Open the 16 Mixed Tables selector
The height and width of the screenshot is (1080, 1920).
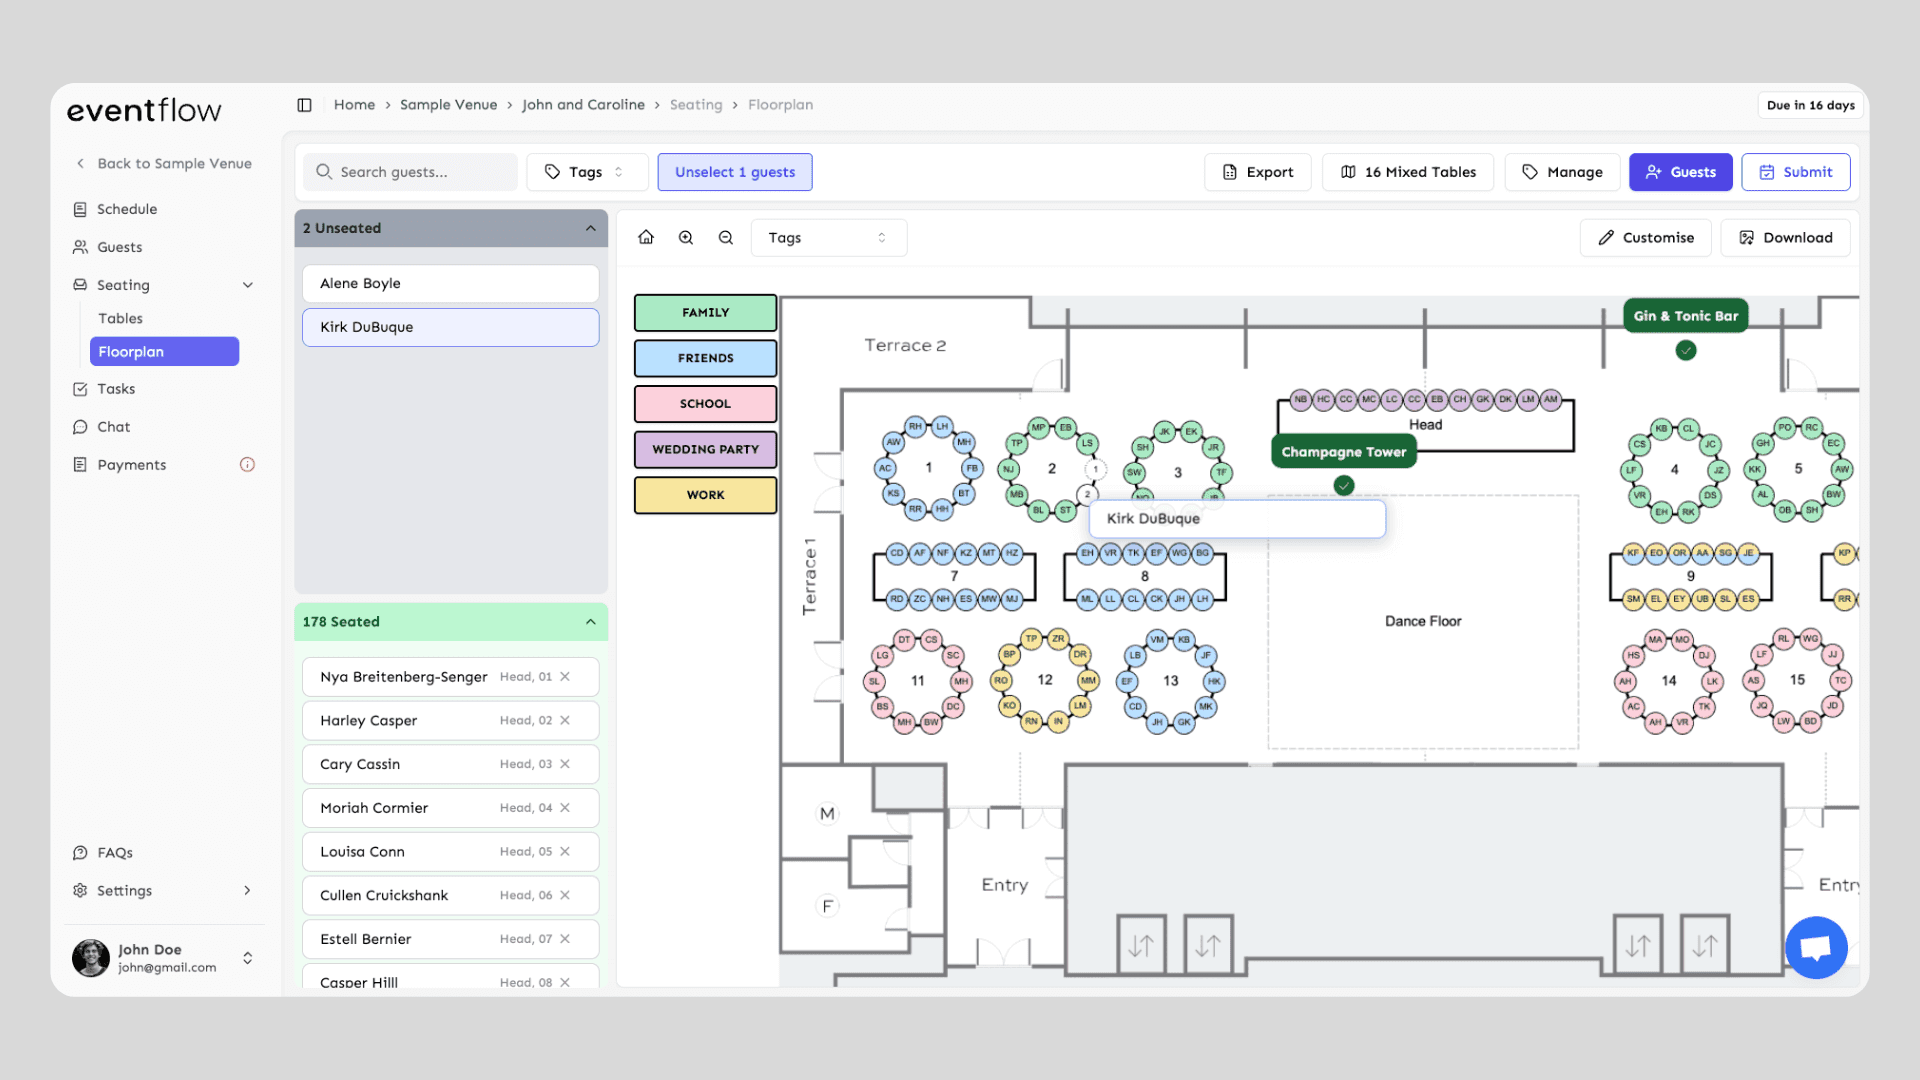[x=1408, y=172]
